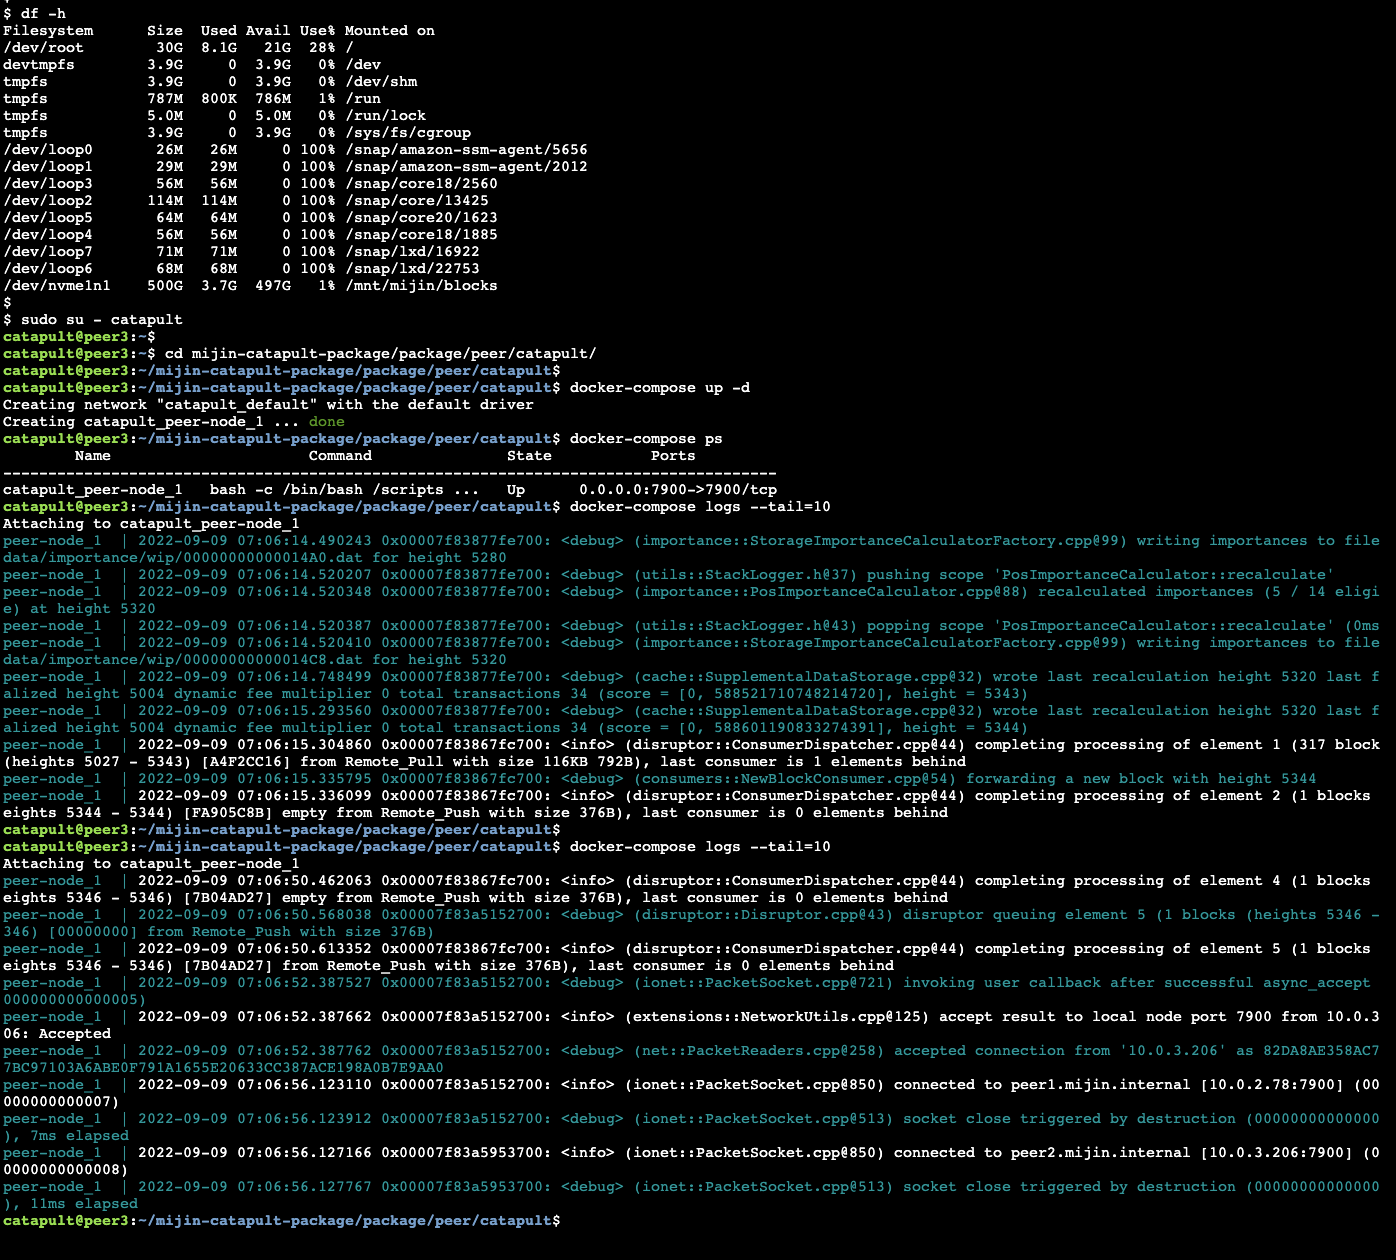The width and height of the screenshot is (1396, 1260).
Task: Click the 'Ports' column header
Action: [673, 455]
